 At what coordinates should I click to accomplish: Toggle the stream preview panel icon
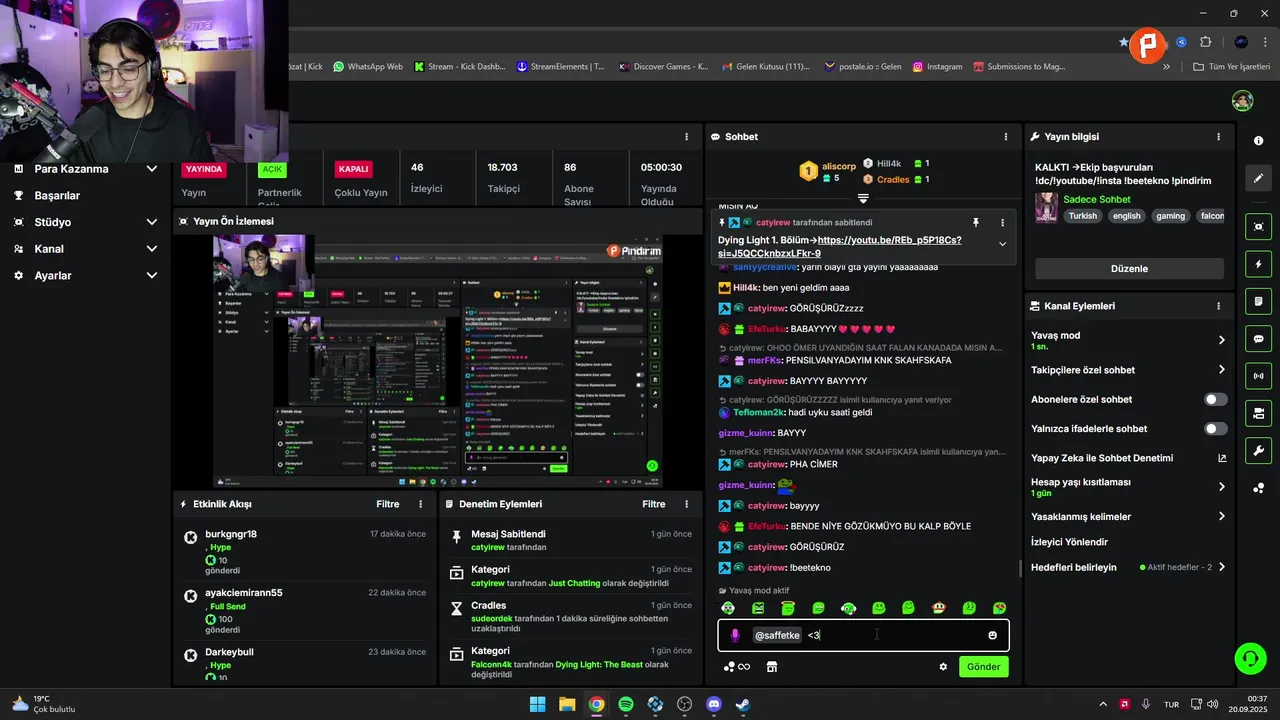[x=1258, y=227]
